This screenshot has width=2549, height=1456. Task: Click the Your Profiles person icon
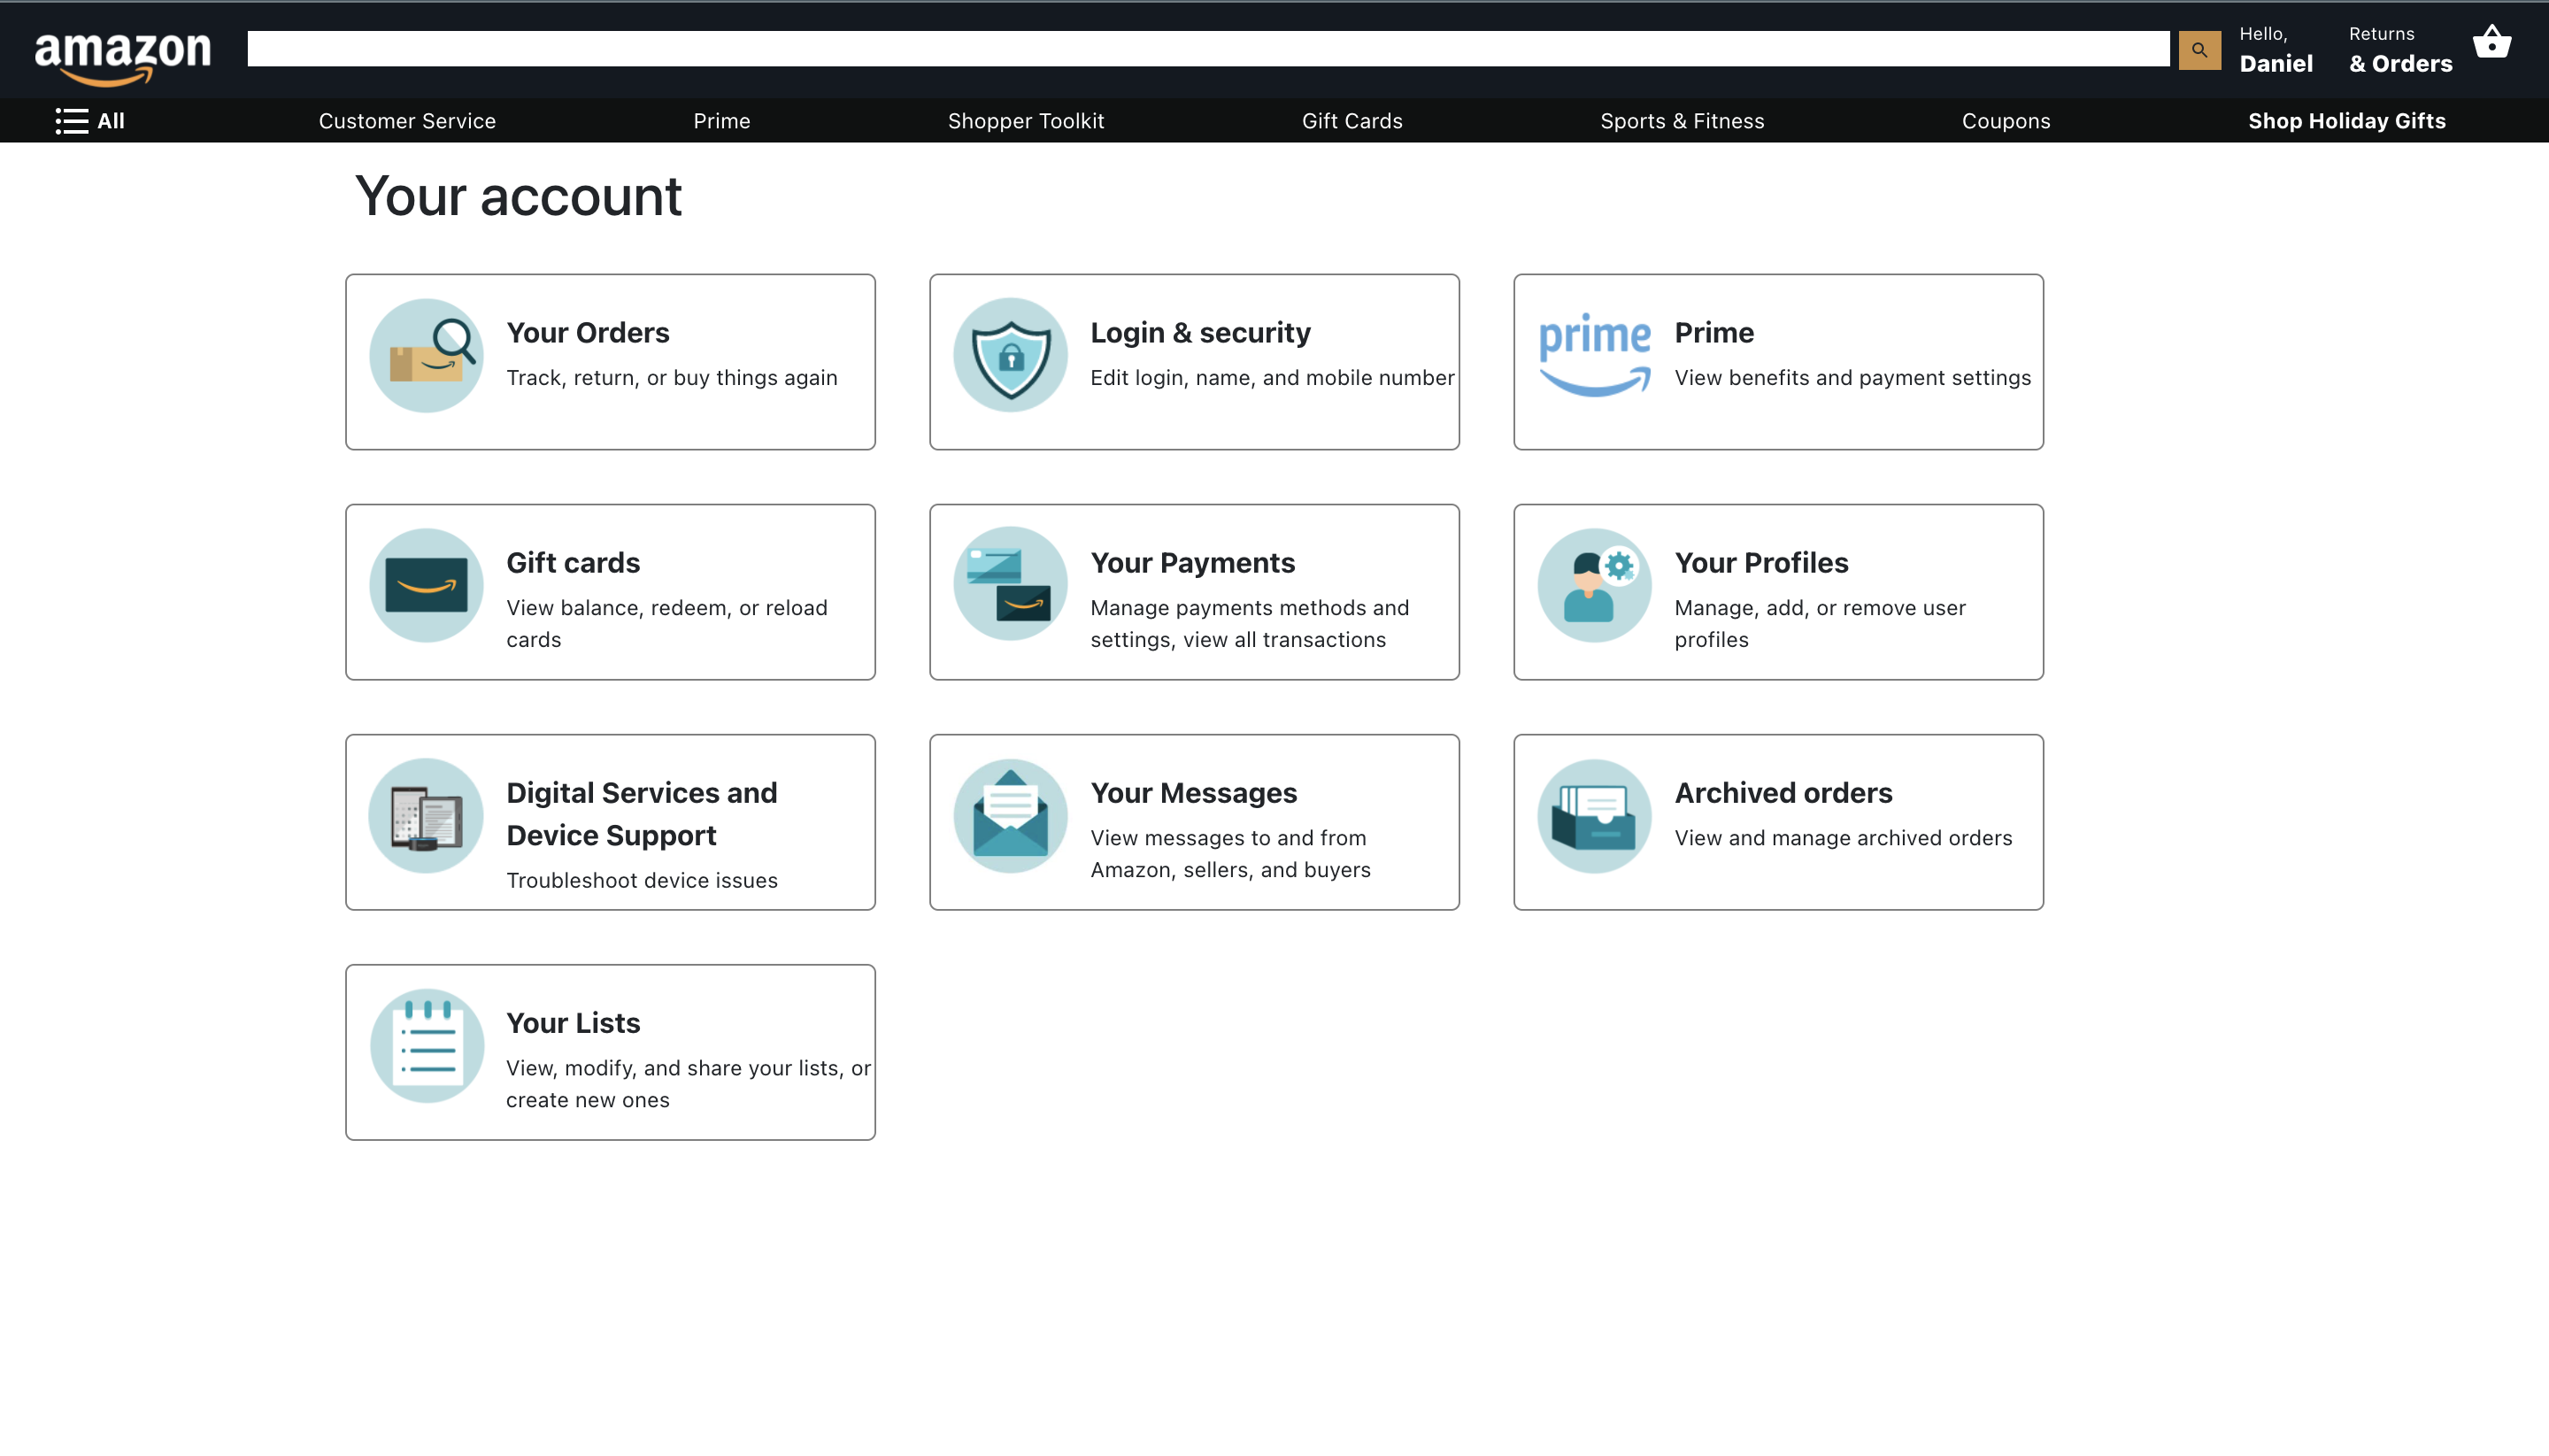(1594, 585)
